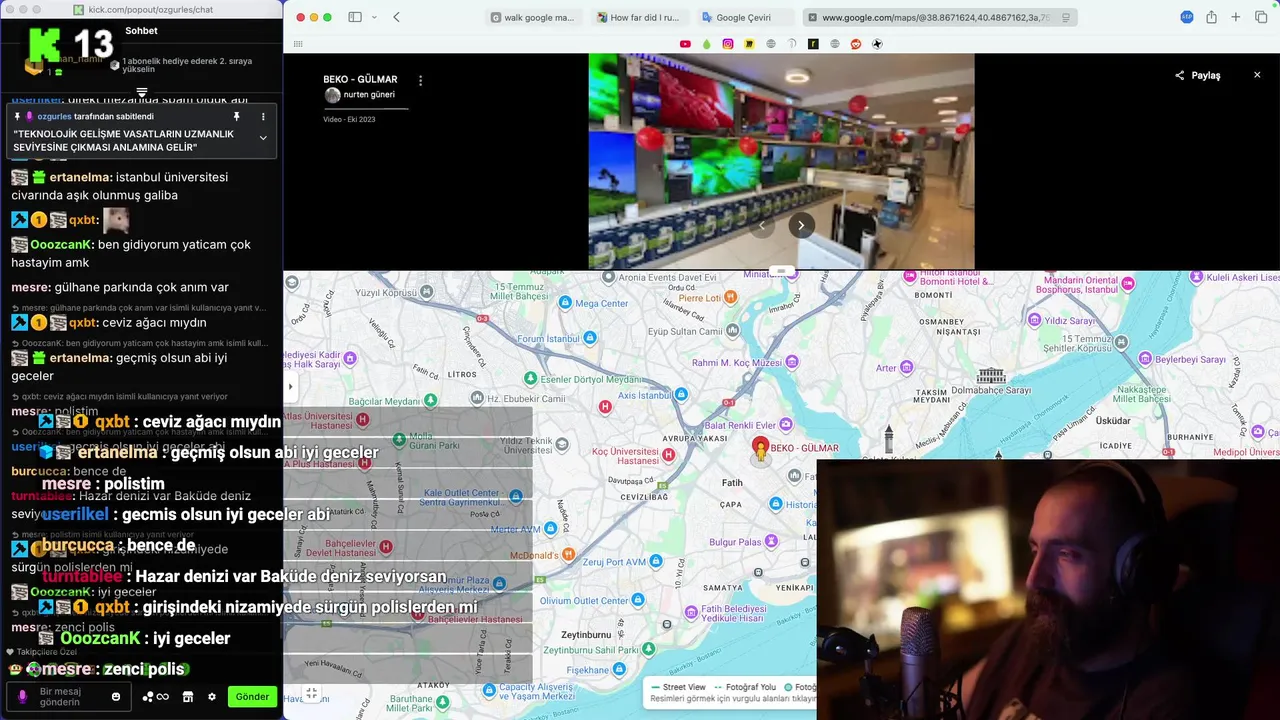Click the blue extension icon in Safari toolbar
Screen dimensions: 1280x720
pos(1187,17)
